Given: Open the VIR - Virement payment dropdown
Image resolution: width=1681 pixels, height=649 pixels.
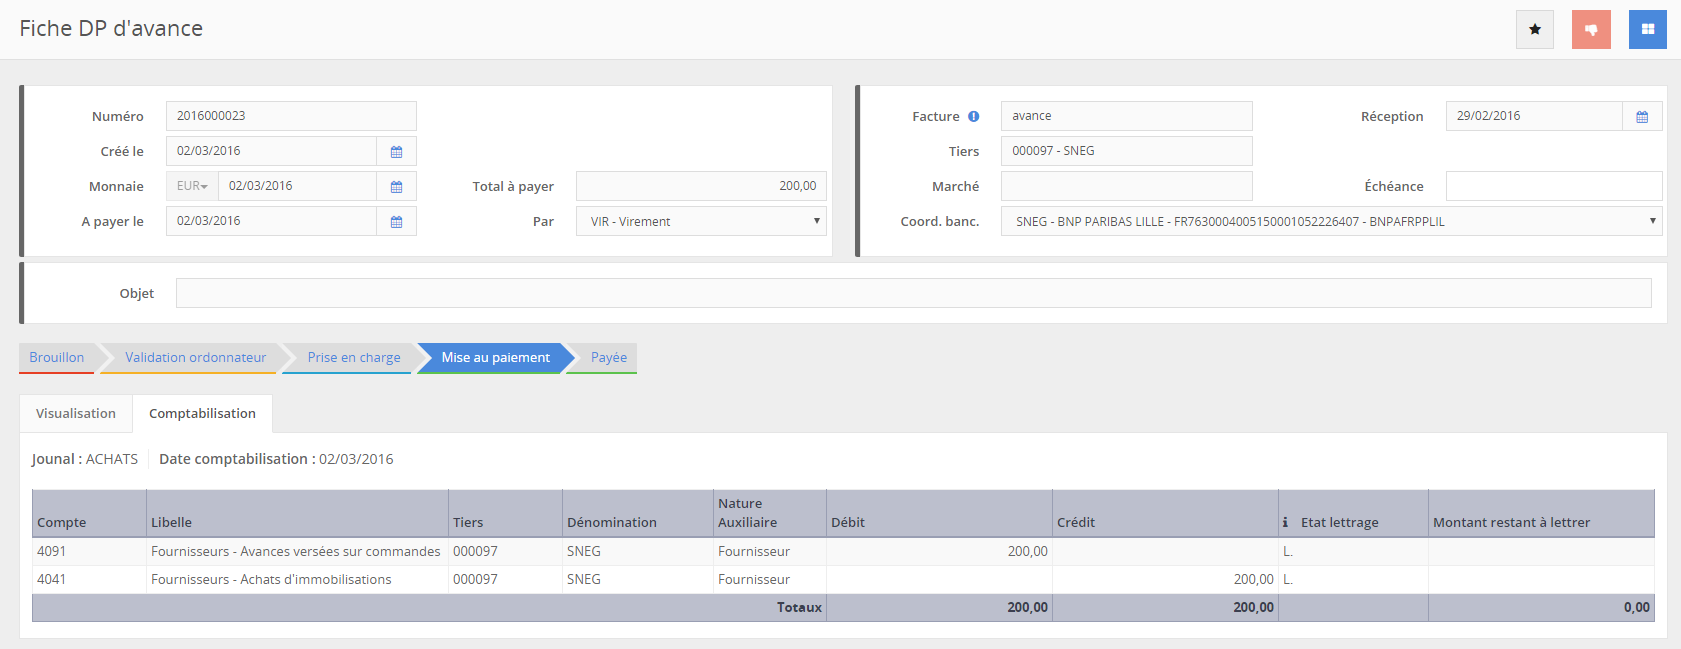Looking at the screenshot, I should (x=701, y=221).
